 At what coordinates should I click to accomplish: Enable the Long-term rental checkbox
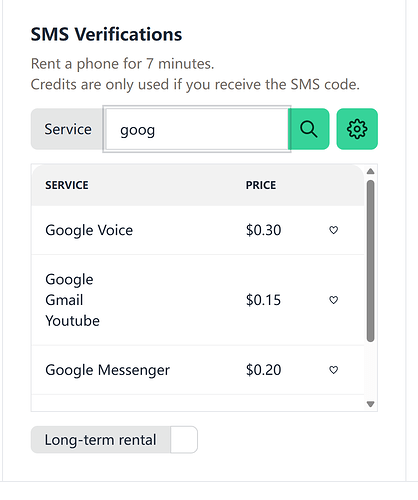(x=184, y=440)
